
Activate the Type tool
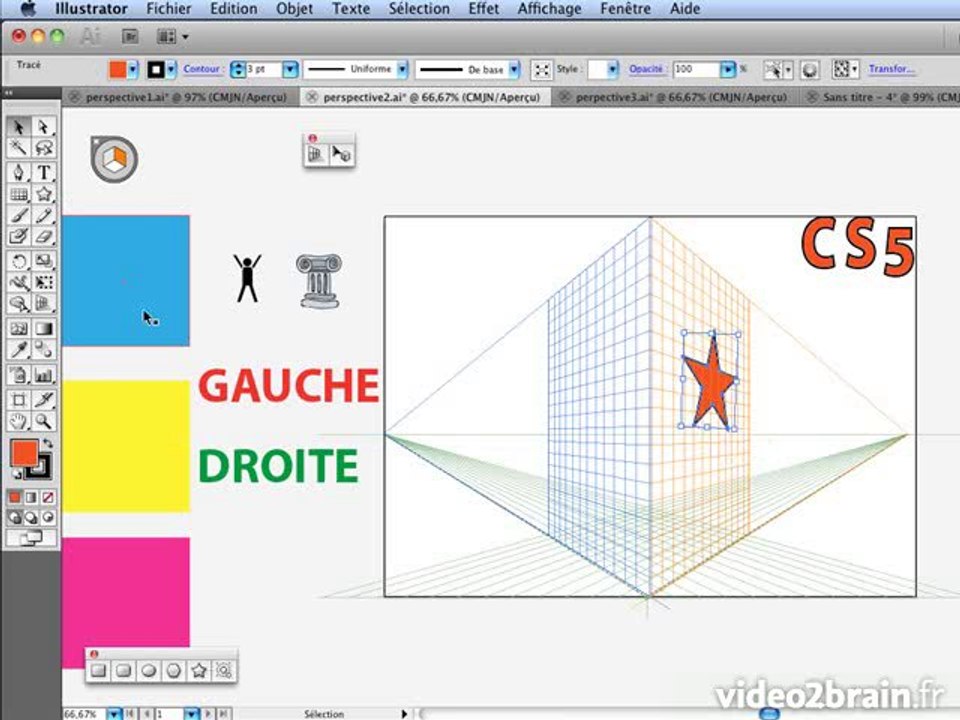coord(43,172)
